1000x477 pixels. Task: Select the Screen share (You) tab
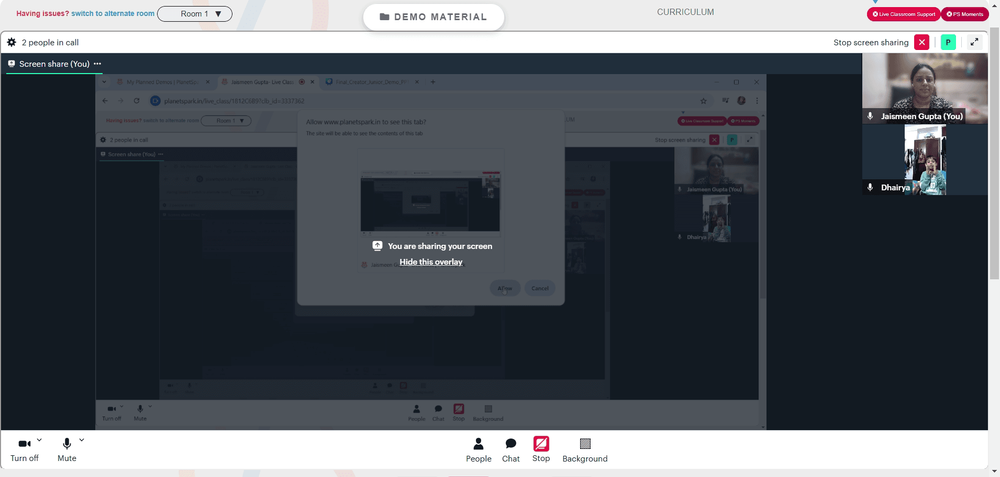[x=54, y=64]
